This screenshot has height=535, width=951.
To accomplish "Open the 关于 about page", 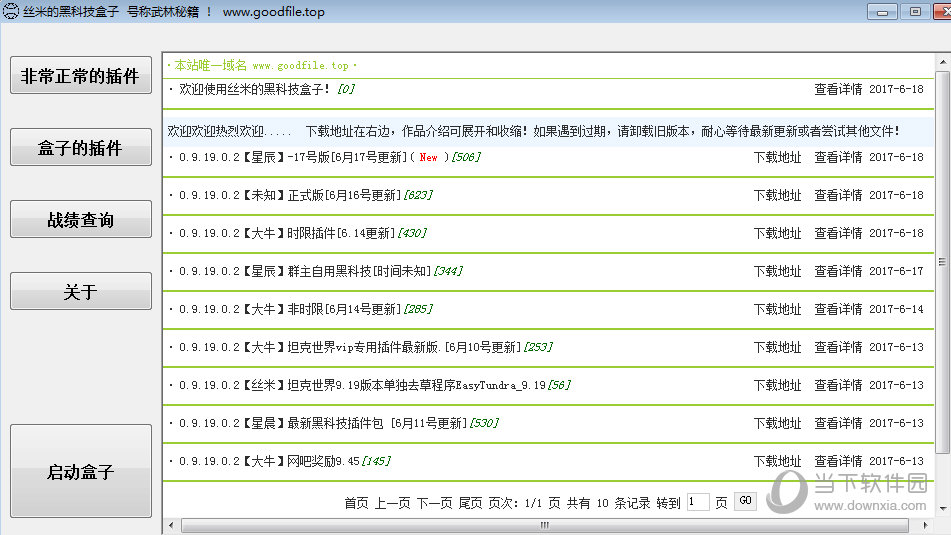I will (x=81, y=292).
